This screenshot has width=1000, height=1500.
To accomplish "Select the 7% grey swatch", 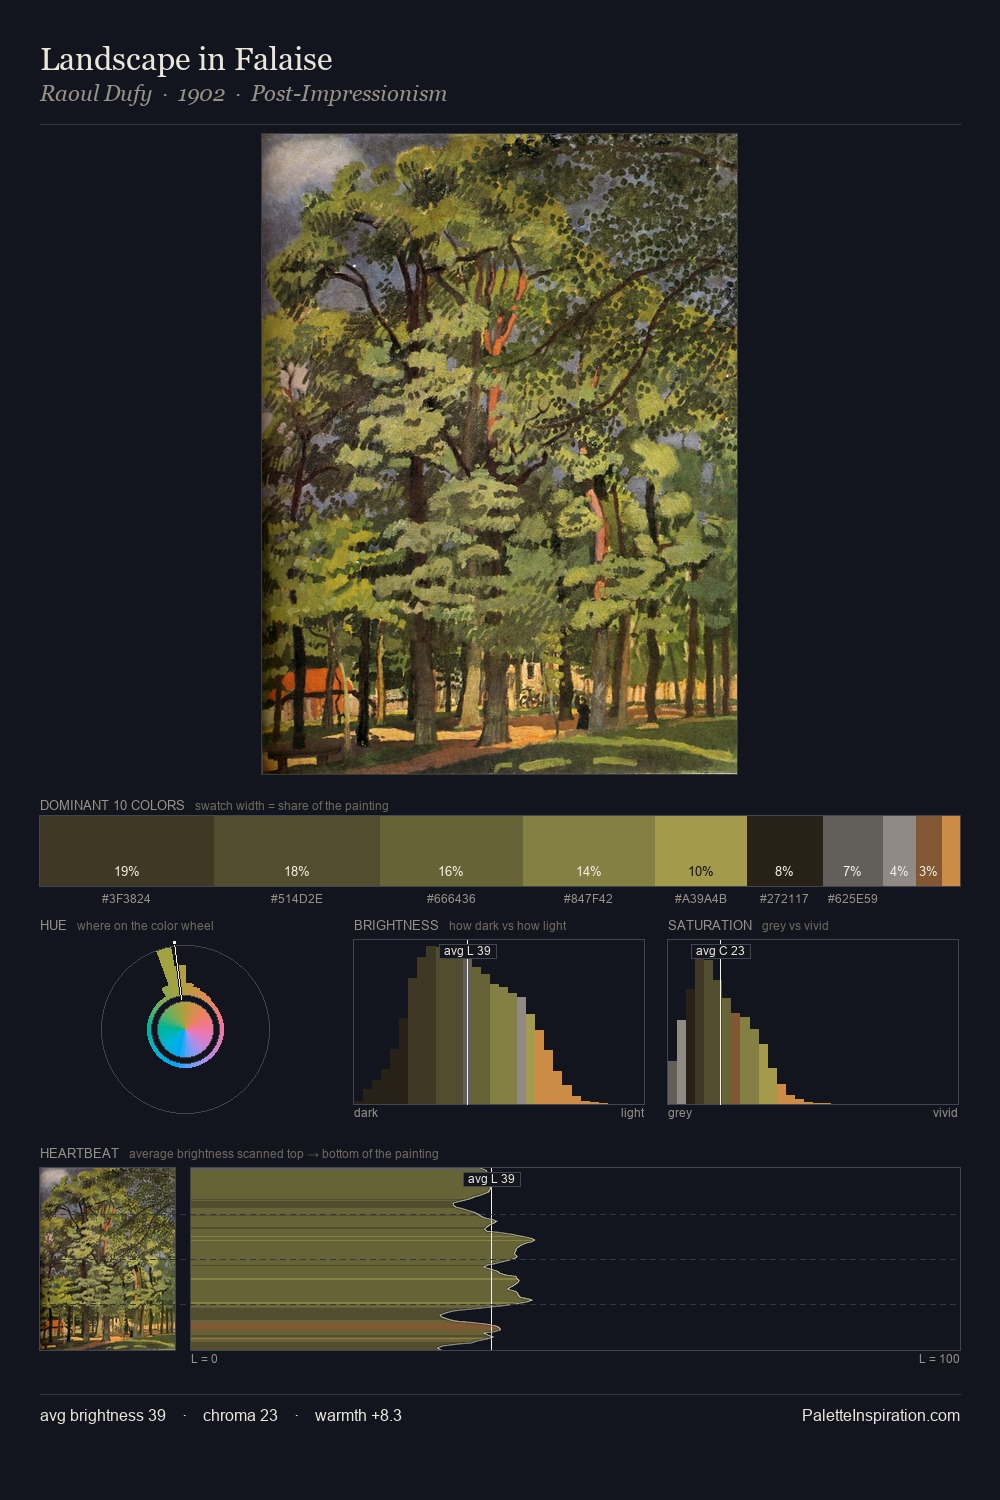I will point(853,851).
